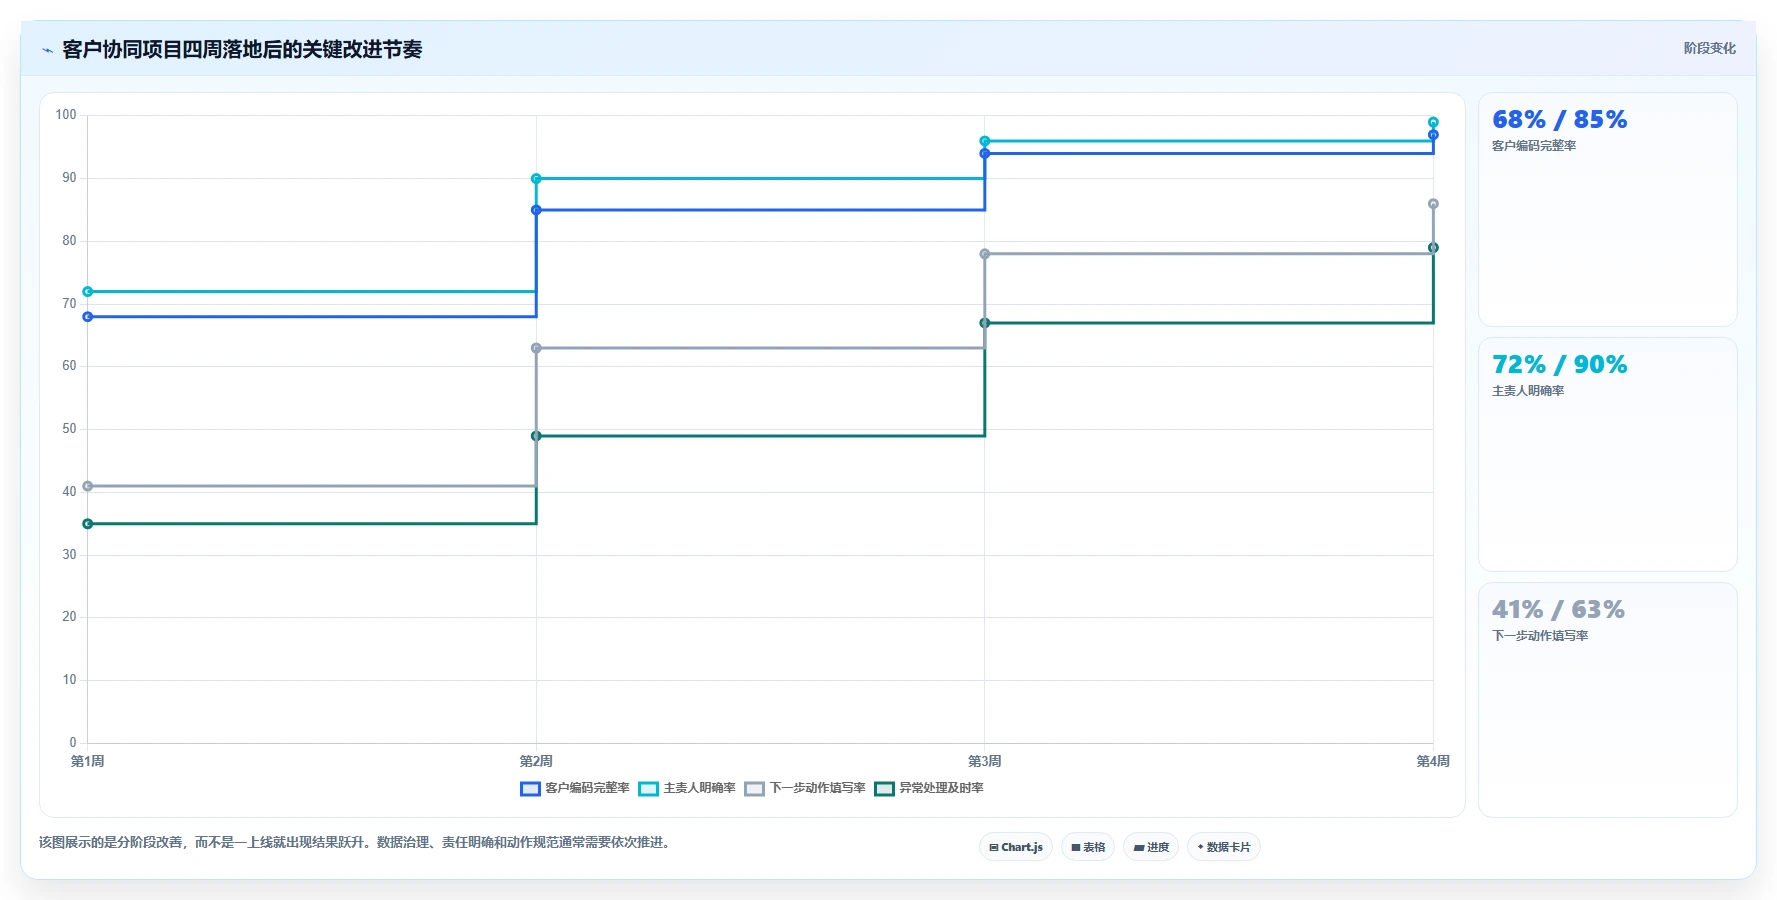Click 客户编码完整率 data point at 第4周
The image size is (1777, 900).
pos(1433,135)
